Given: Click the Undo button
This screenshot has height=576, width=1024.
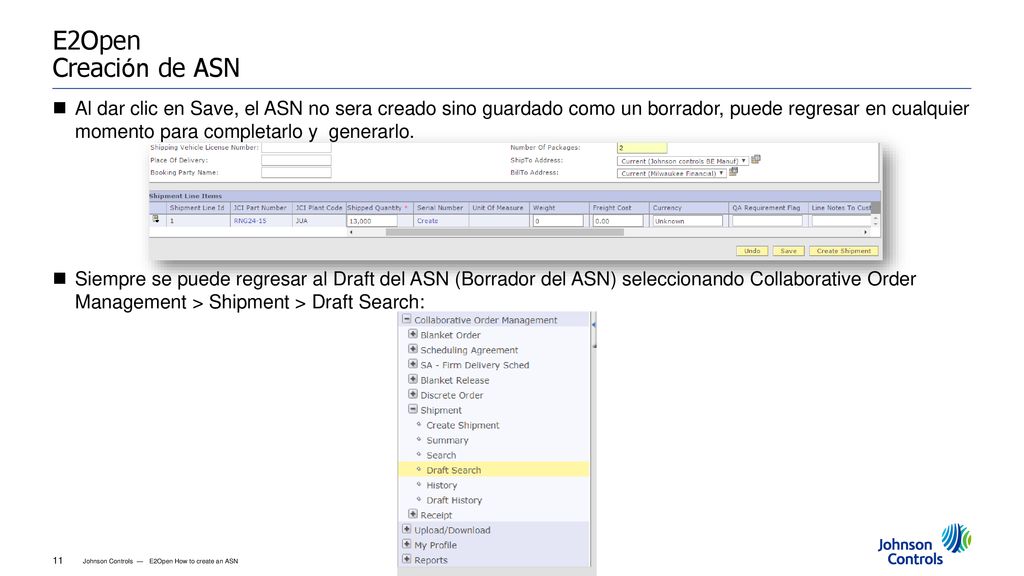Looking at the screenshot, I should 752,251.
